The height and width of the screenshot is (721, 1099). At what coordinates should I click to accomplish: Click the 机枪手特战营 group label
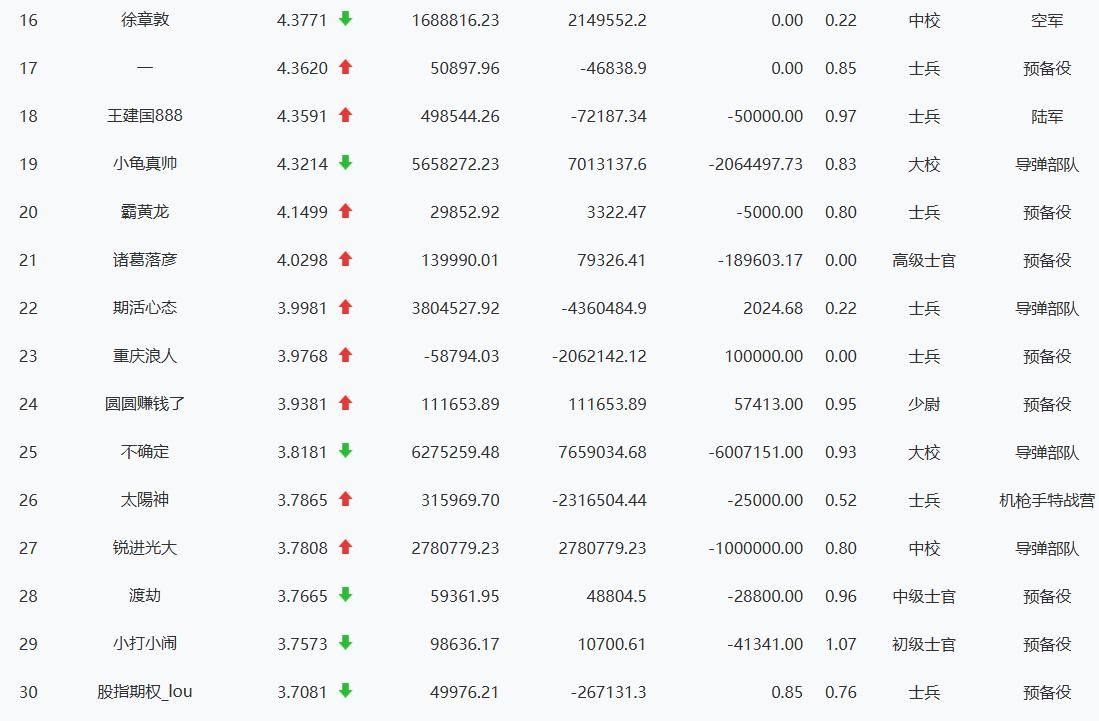tap(1046, 500)
